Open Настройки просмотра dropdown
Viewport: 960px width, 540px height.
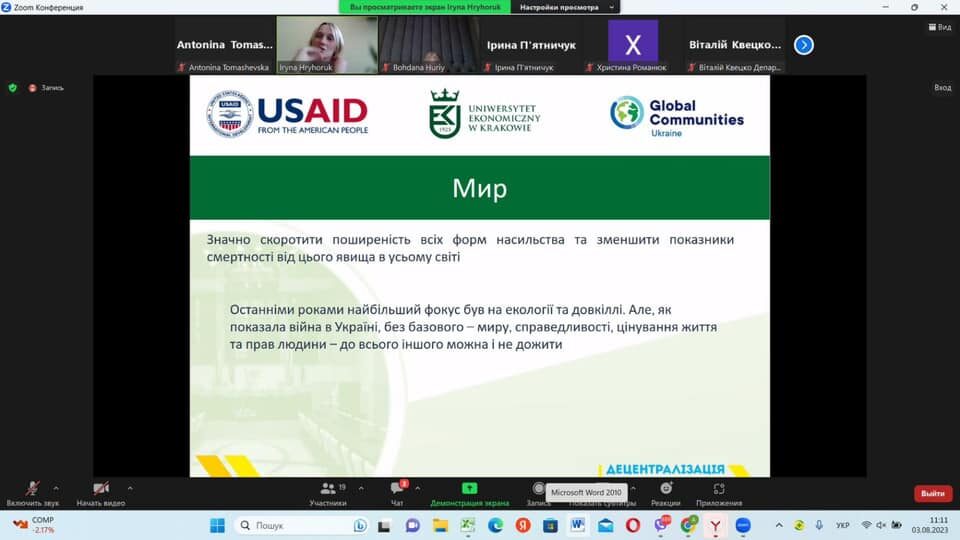point(566,7)
